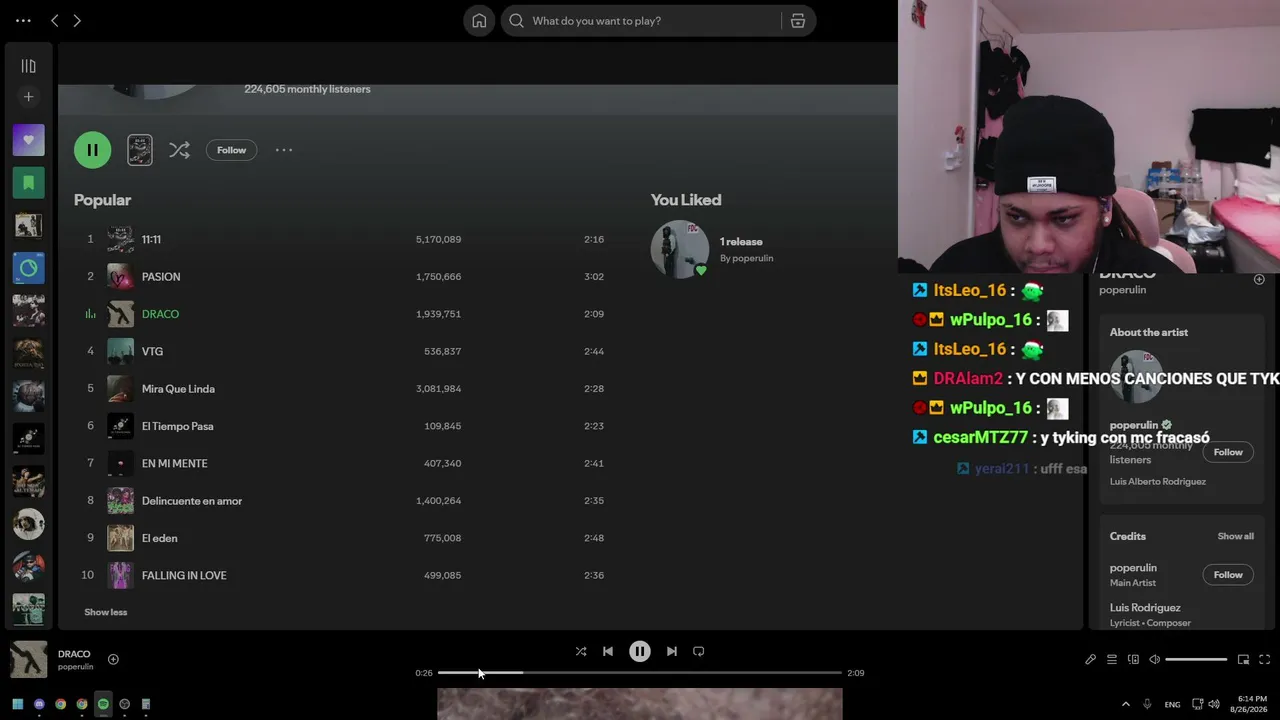The width and height of the screenshot is (1280, 720).
Task: Open the Calculator on the taskbar
Action: 146,704
